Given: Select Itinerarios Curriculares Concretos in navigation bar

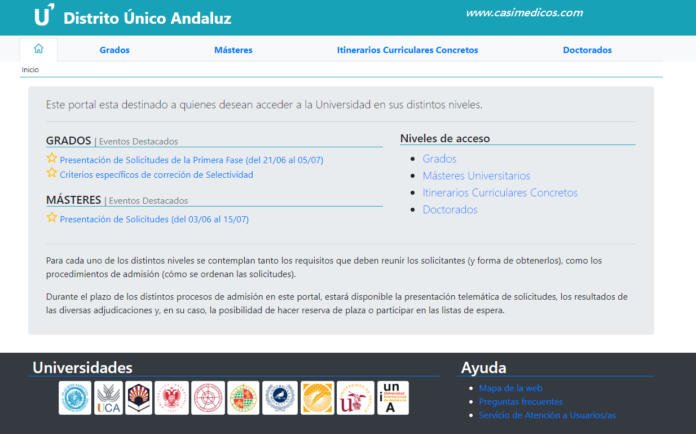Looking at the screenshot, I should (x=407, y=50).
